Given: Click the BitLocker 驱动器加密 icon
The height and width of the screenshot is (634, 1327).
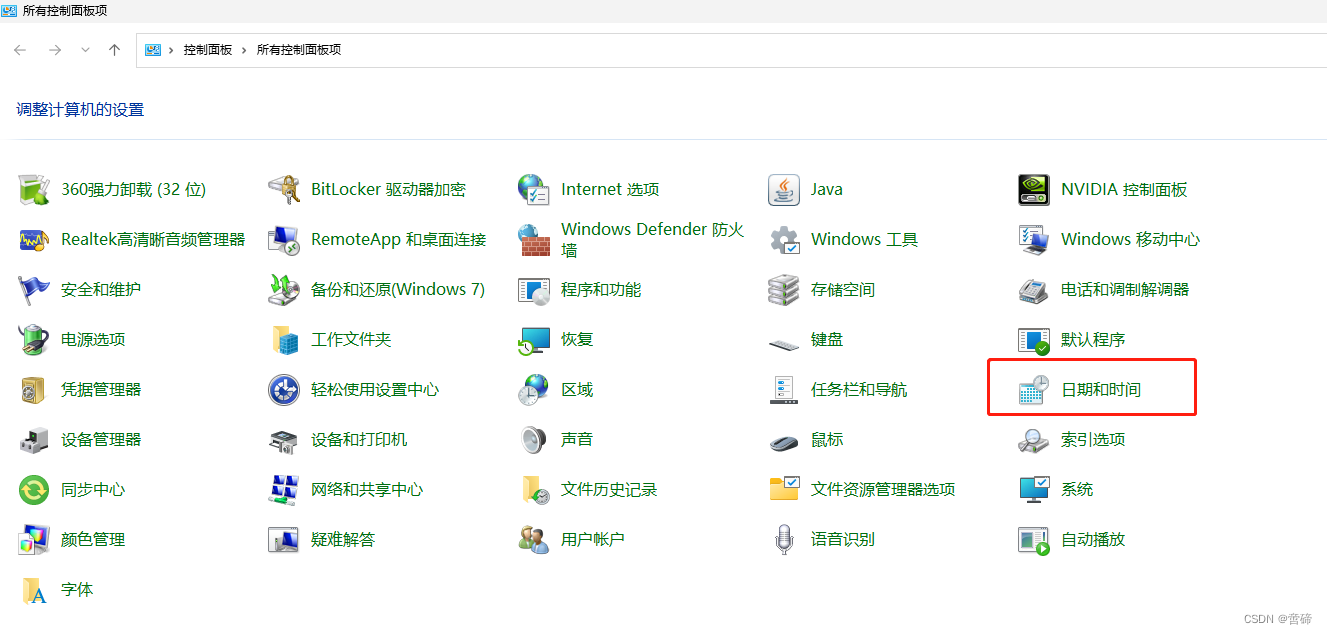Looking at the screenshot, I should coord(284,189).
